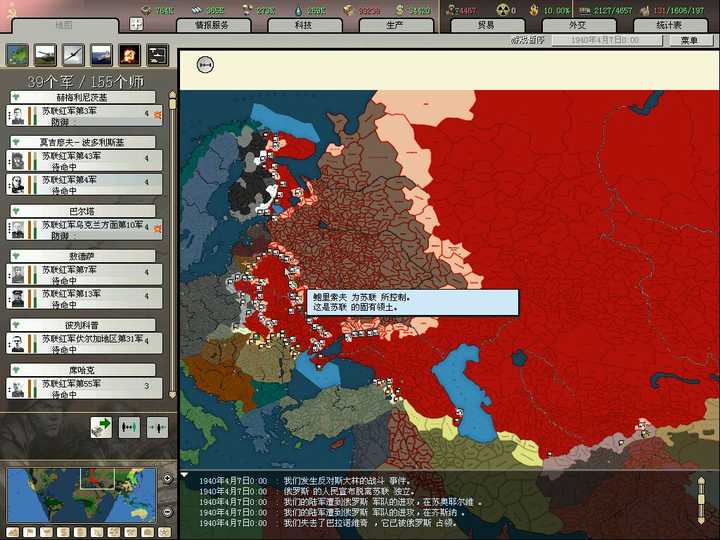Open the black unit-silhouettes panel icon

(x=158, y=55)
